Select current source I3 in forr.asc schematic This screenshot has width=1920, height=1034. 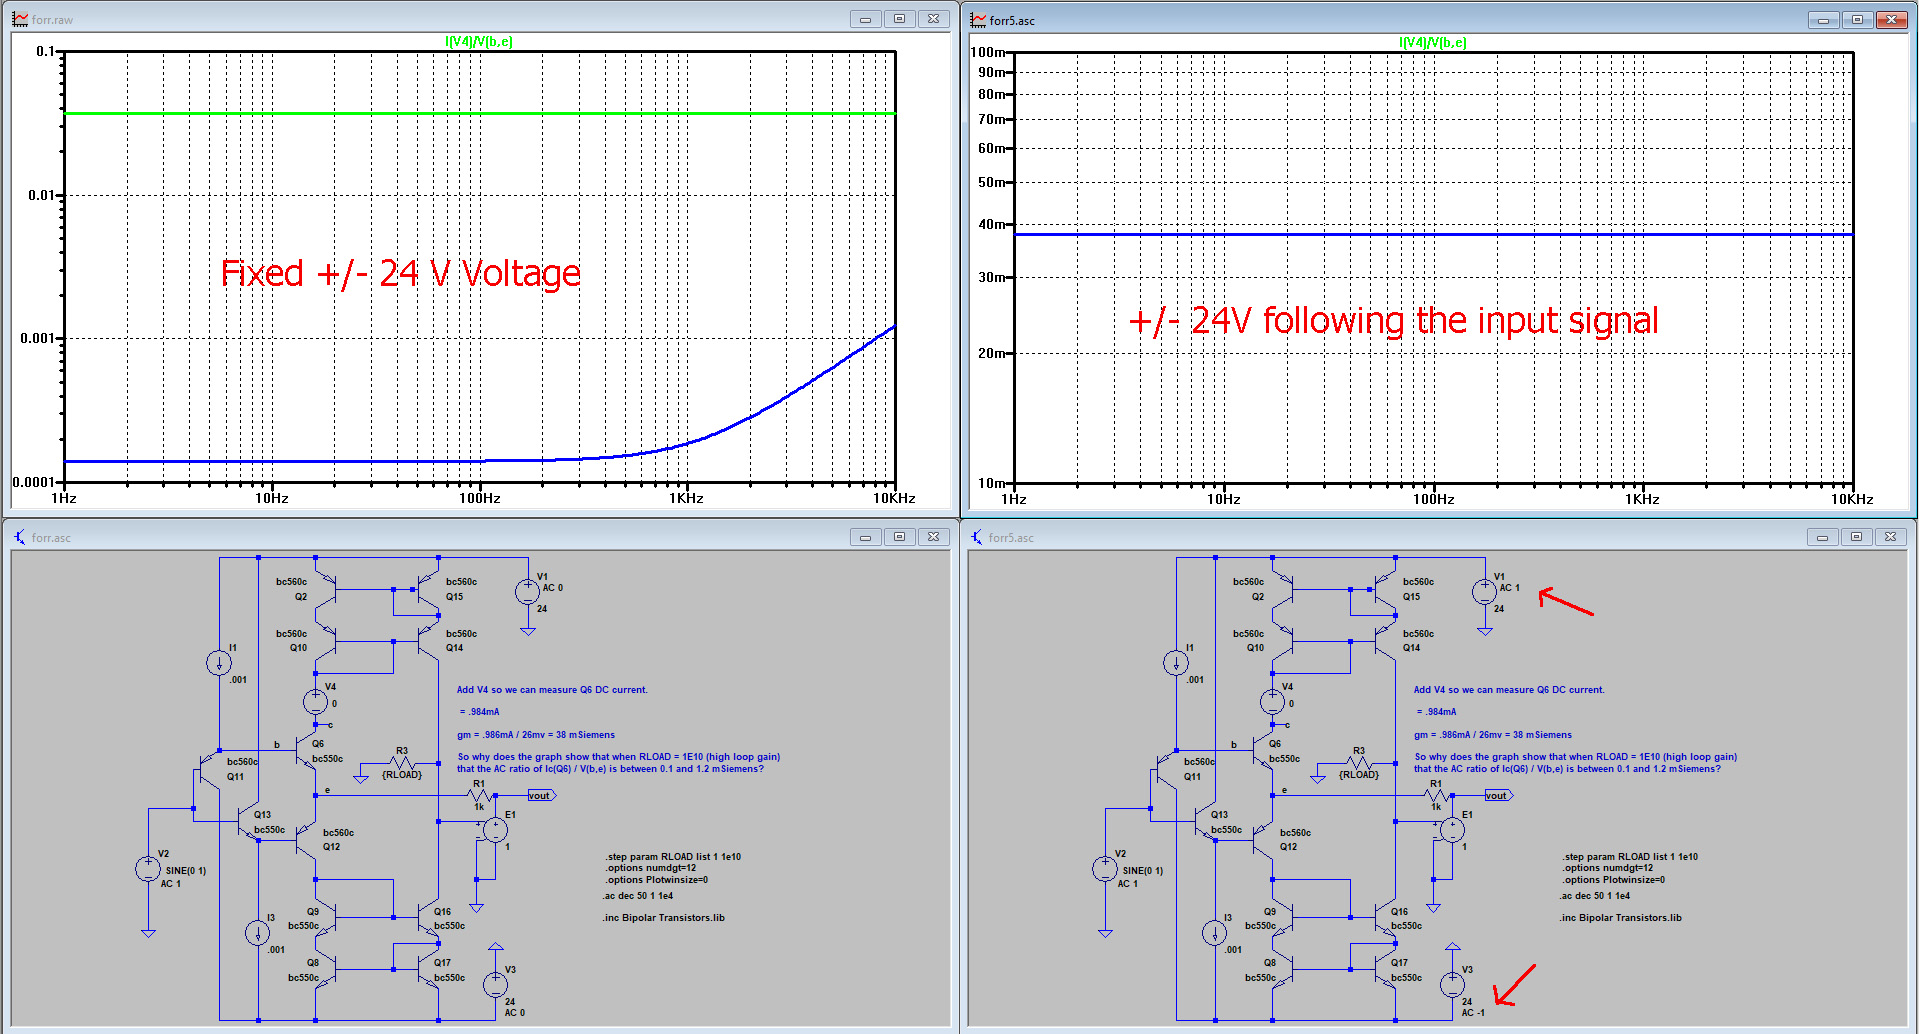click(x=257, y=933)
